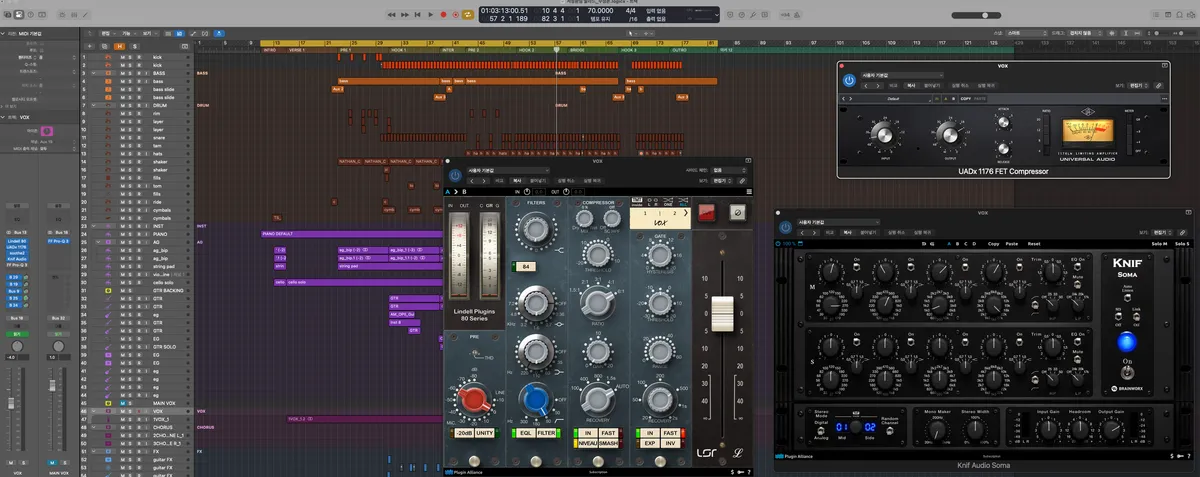Open the Lindell header Edit view dropdown
This screenshot has width=1200, height=477.
(723, 181)
